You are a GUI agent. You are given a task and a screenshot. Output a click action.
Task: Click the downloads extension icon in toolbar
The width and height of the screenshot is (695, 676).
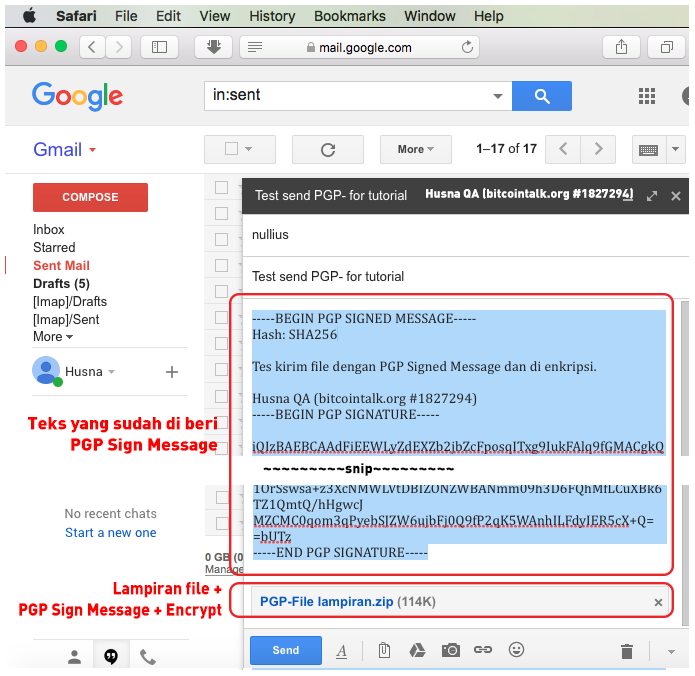214,47
